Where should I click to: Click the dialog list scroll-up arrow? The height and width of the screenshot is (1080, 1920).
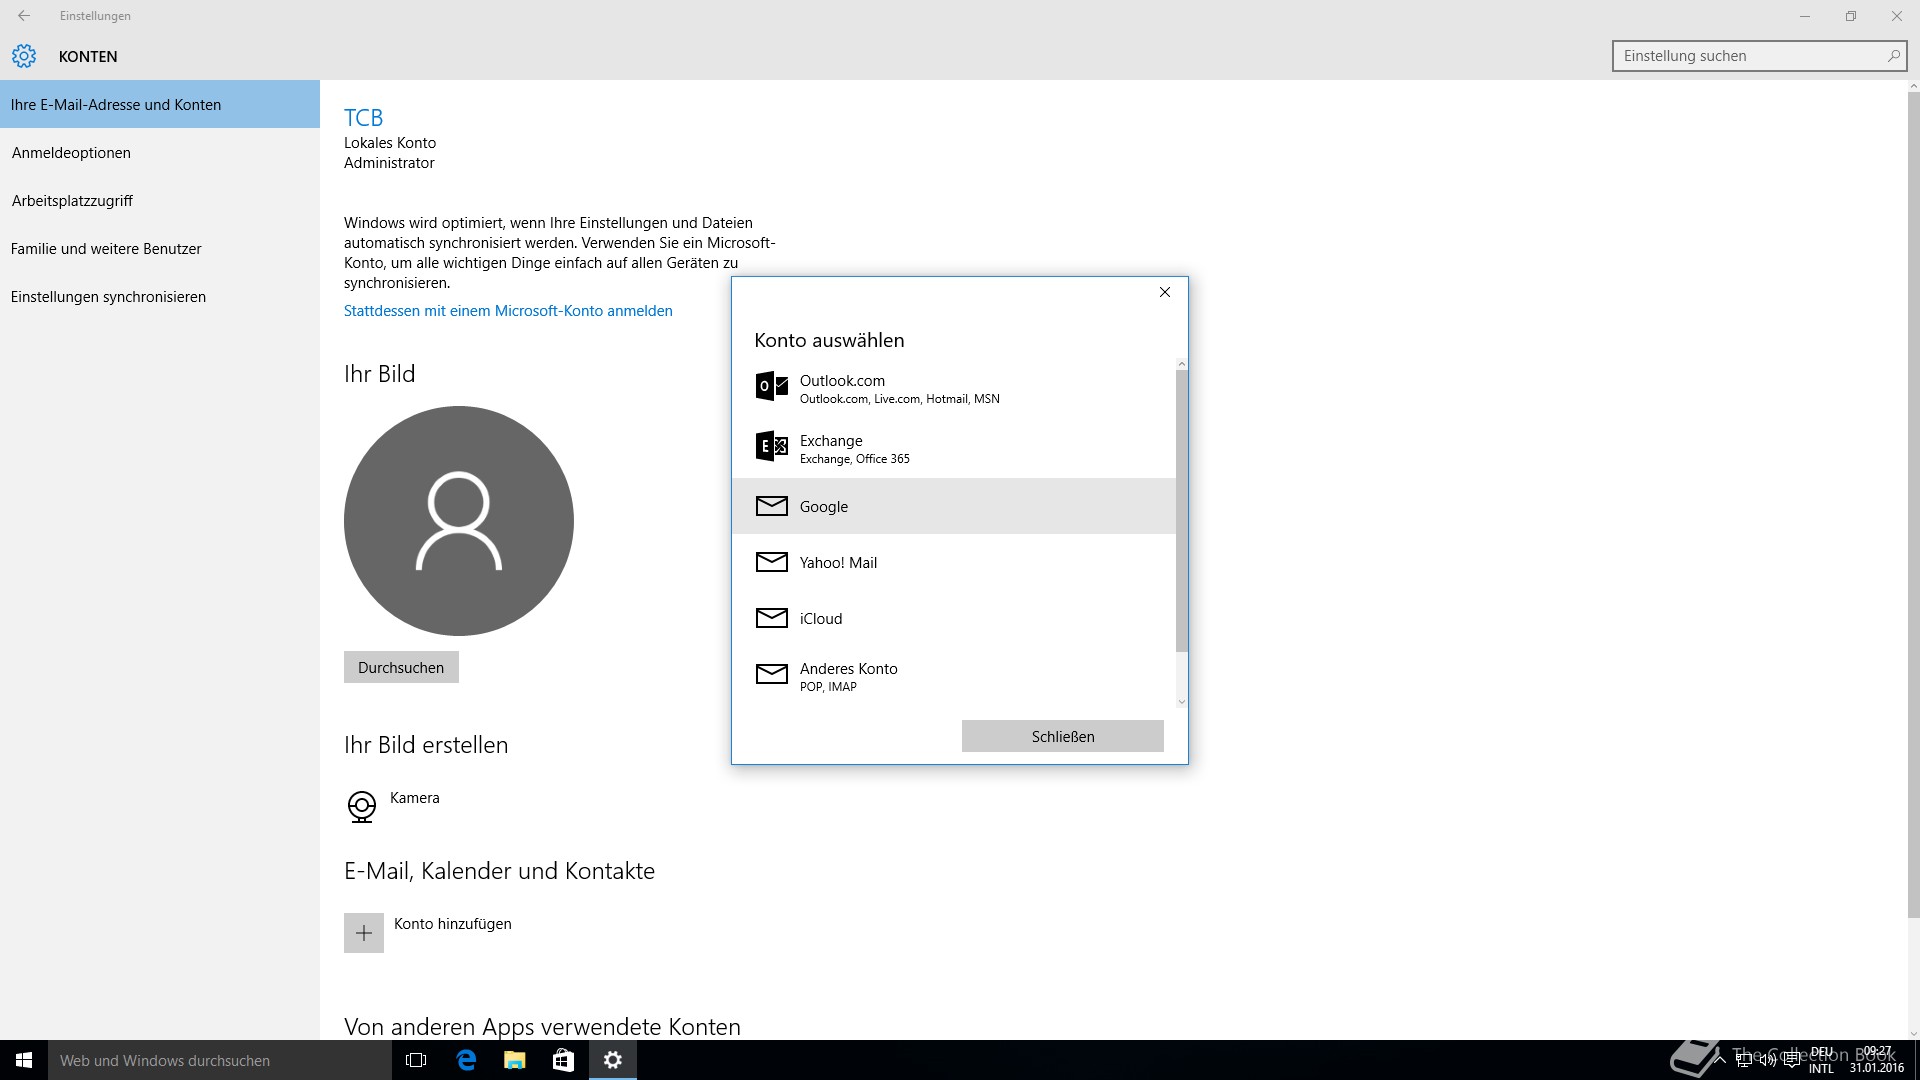1182,364
